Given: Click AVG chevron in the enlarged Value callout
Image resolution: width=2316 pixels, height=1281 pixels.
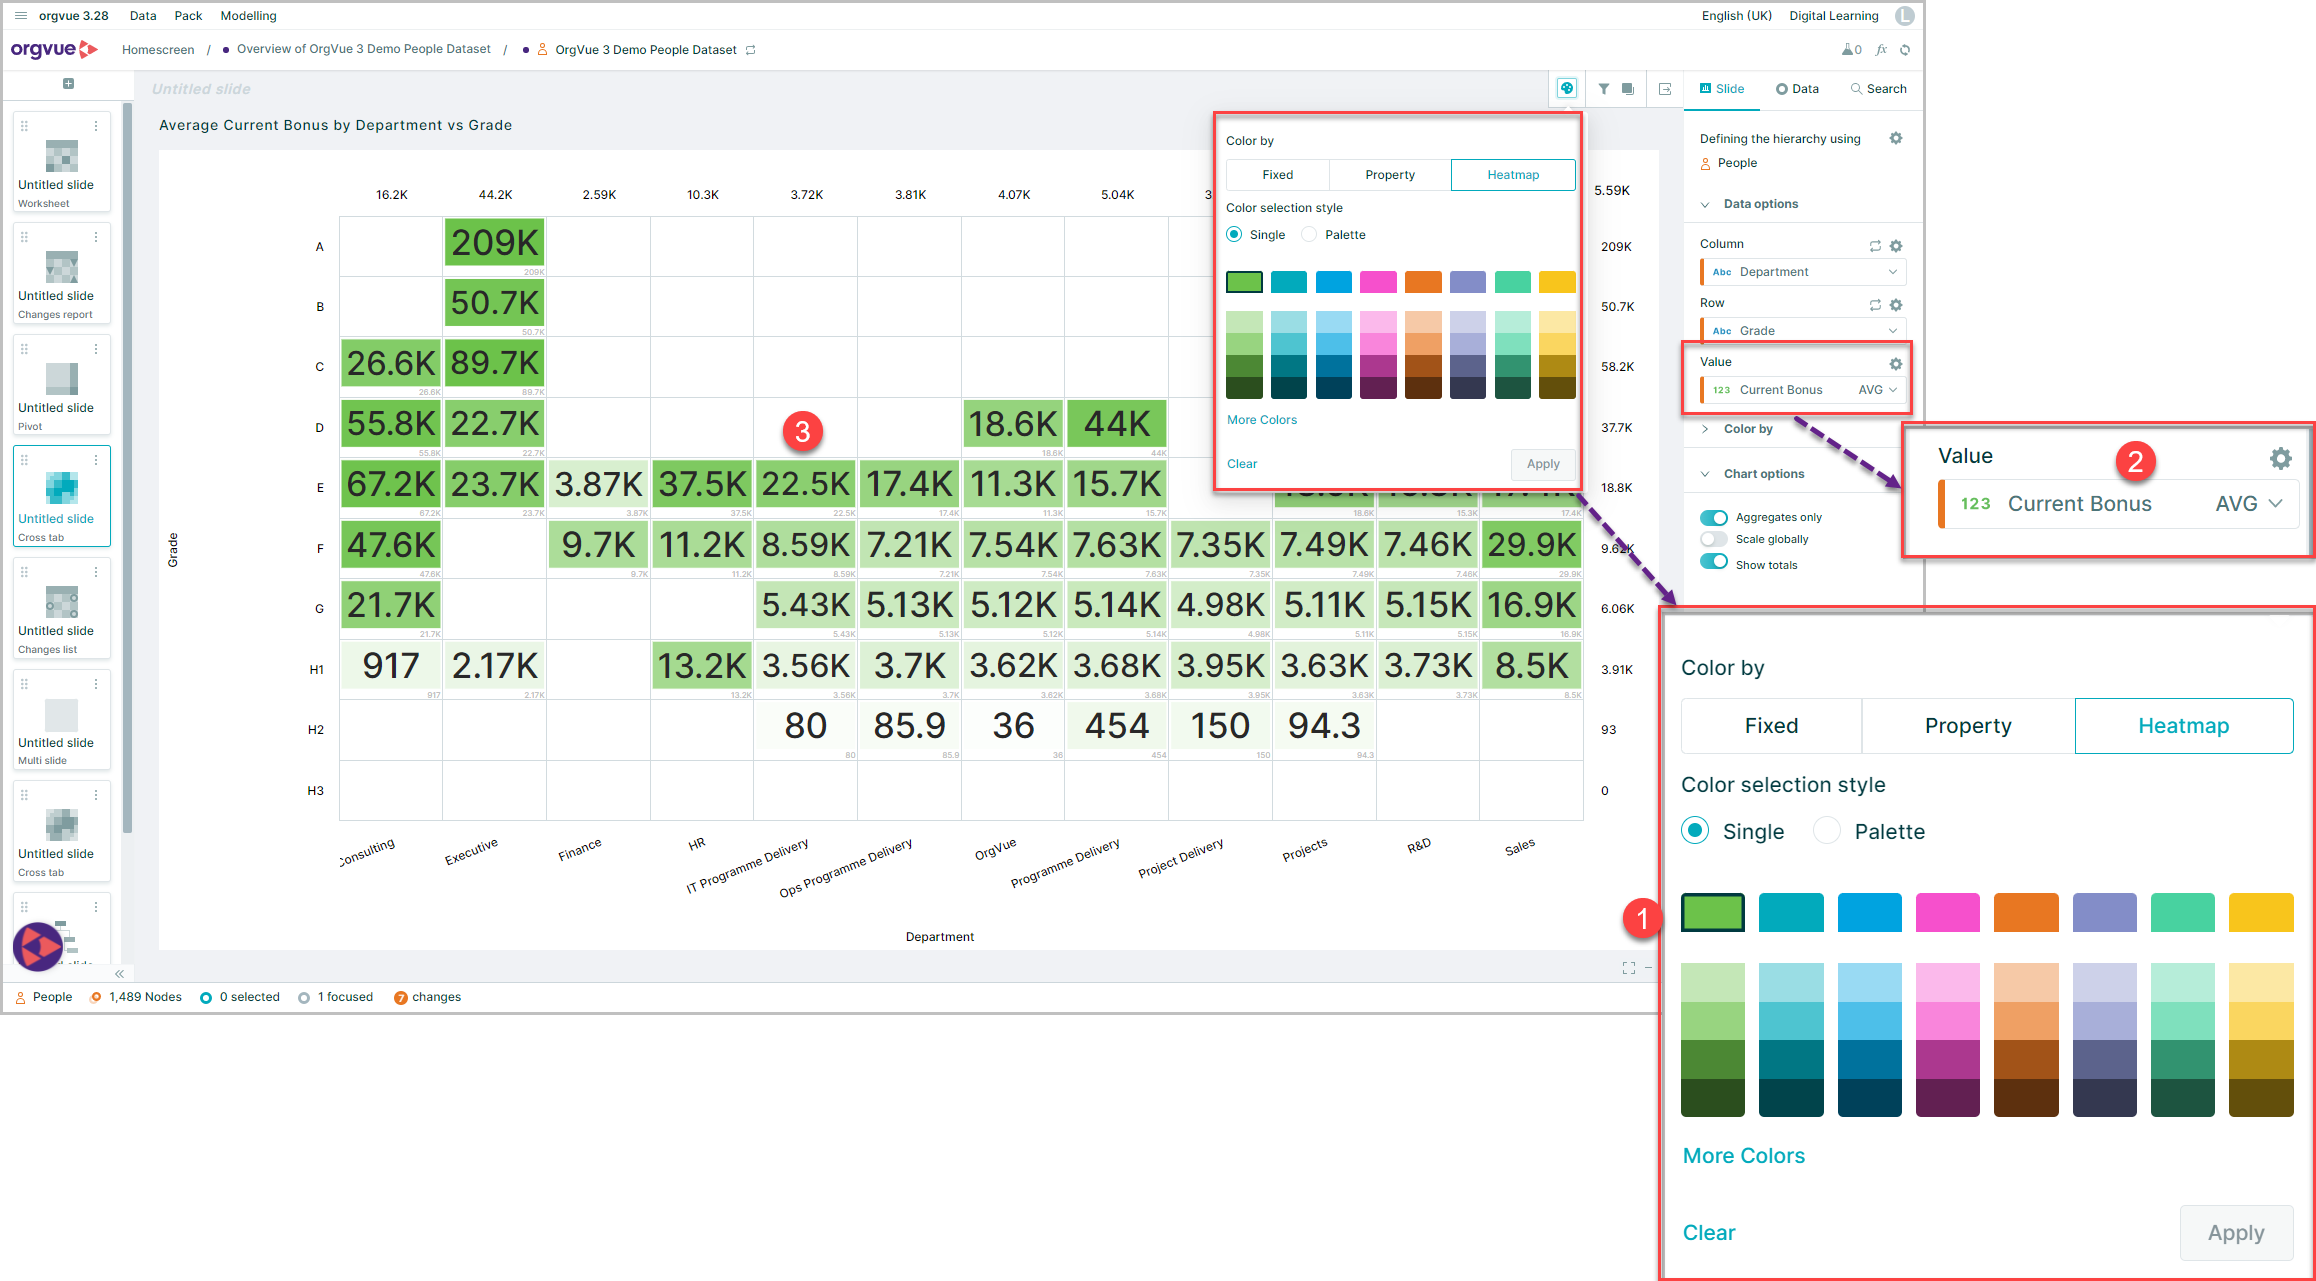Looking at the screenshot, I should 2276,503.
